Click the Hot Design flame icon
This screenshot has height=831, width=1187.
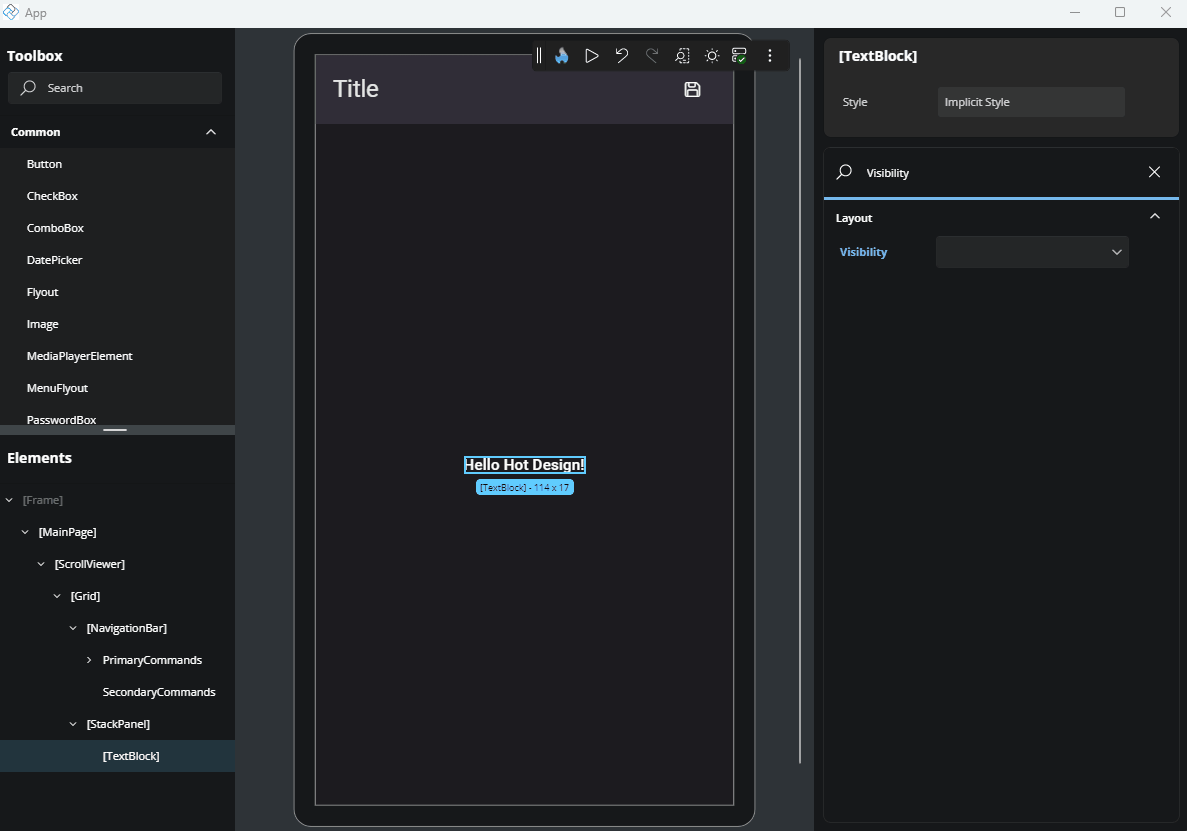tap(561, 55)
